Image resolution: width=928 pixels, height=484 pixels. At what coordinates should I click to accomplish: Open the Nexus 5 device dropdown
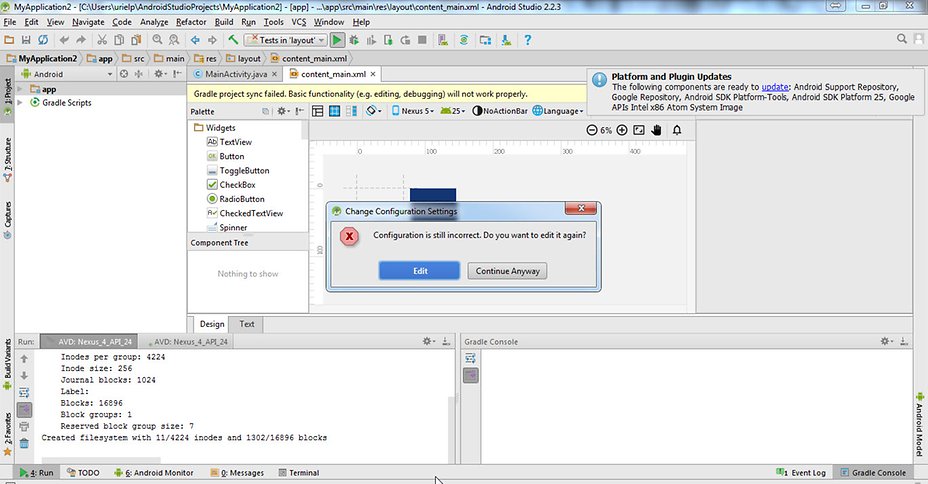click(x=413, y=111)
